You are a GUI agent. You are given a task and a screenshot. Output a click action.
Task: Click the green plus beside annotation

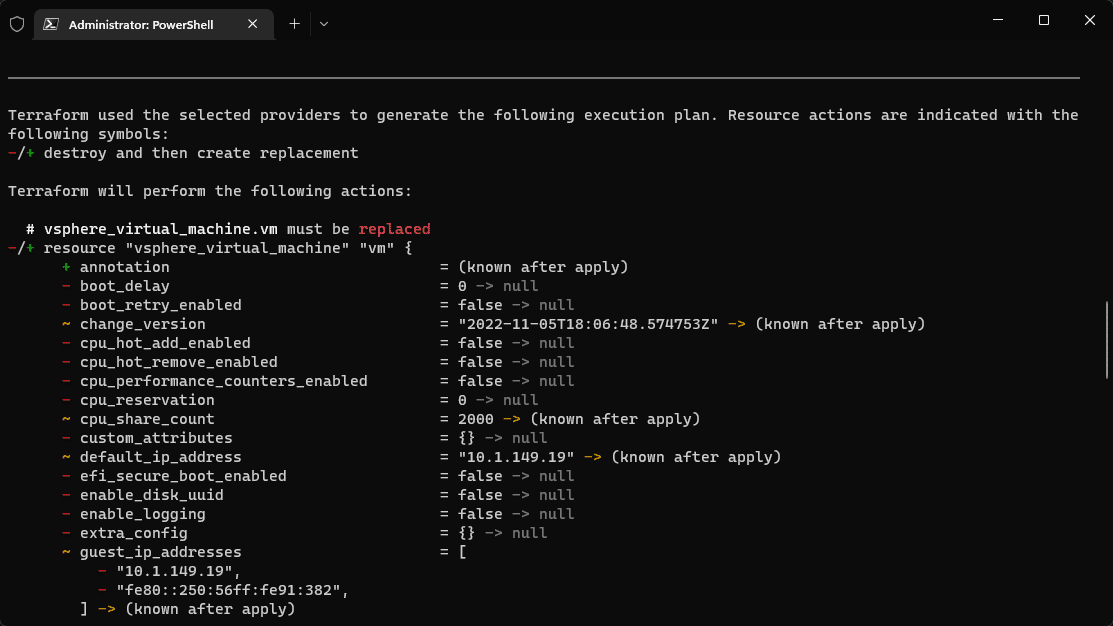pyautogui.click(x=66, y=267)
